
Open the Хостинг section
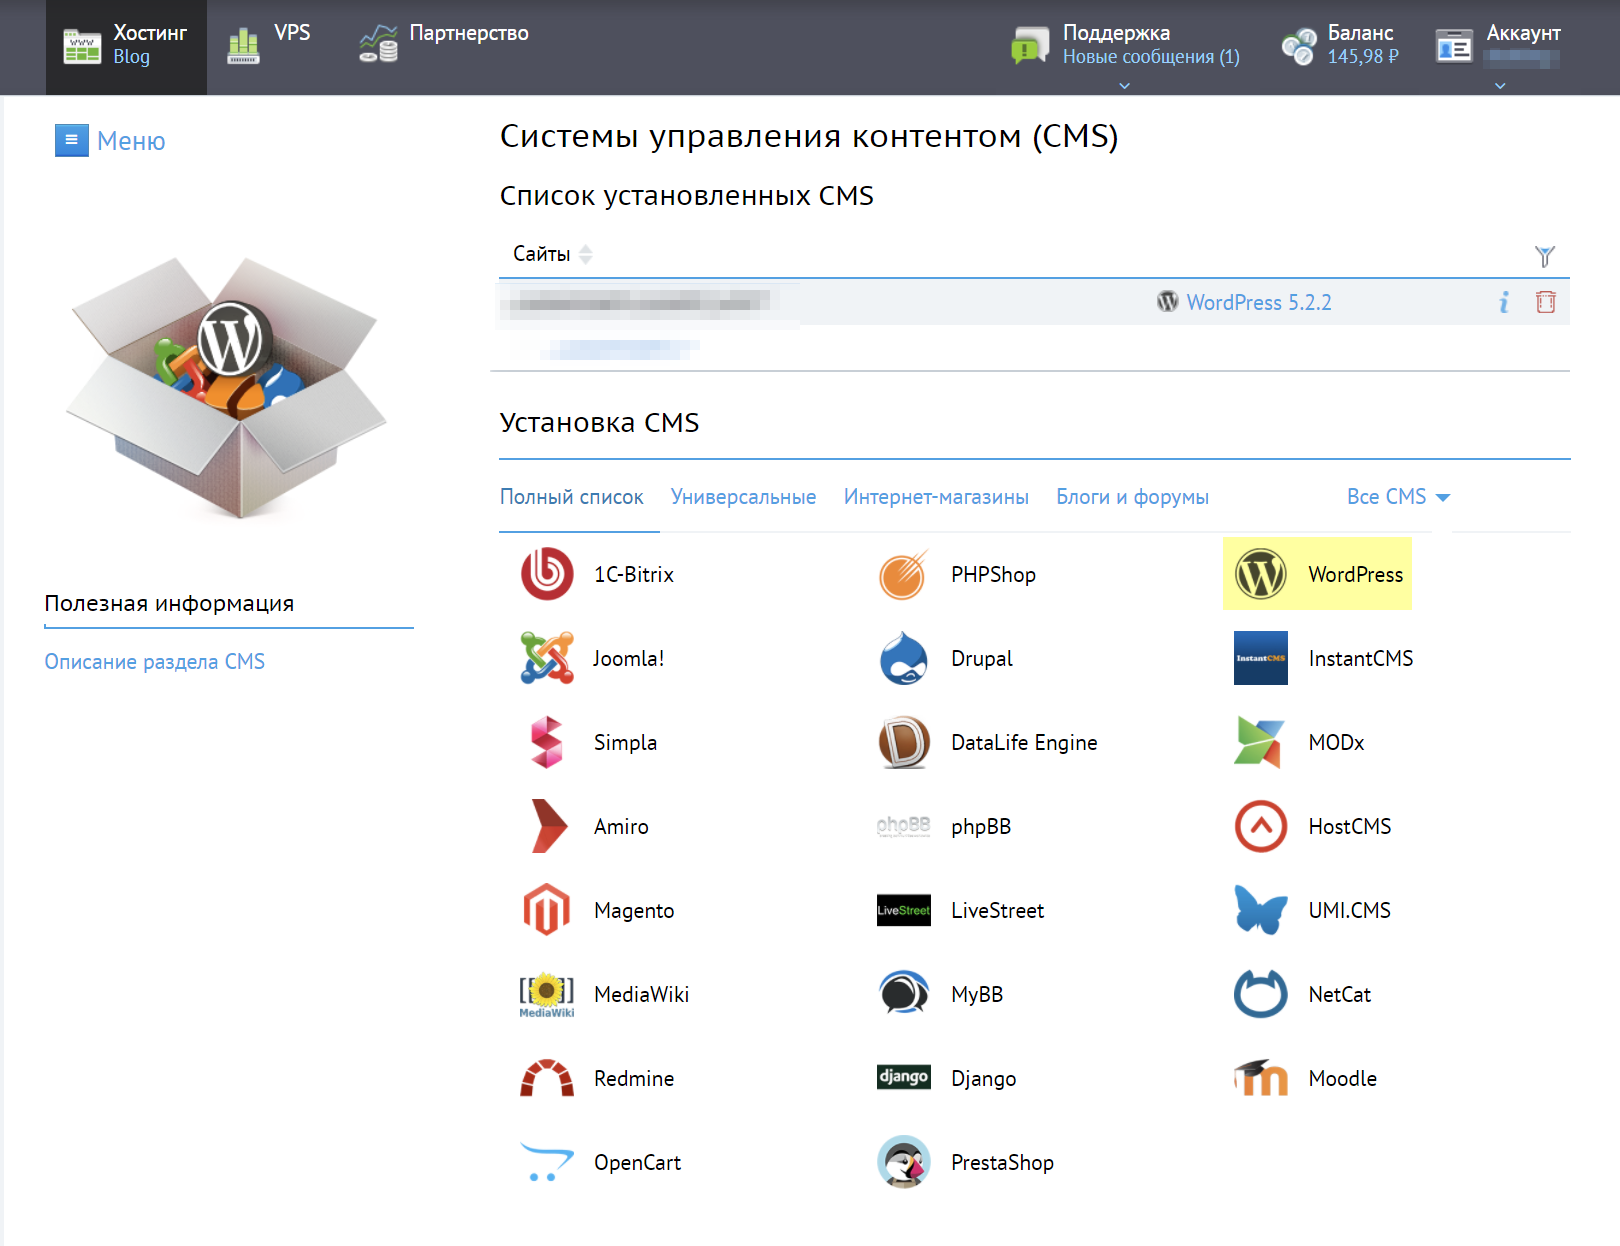126,47
